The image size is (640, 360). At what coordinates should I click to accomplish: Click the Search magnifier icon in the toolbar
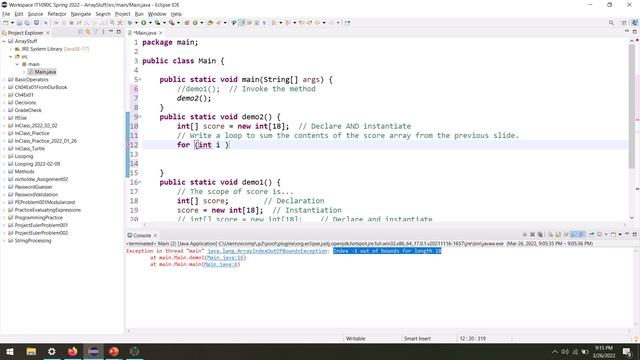tap(611, 23)
